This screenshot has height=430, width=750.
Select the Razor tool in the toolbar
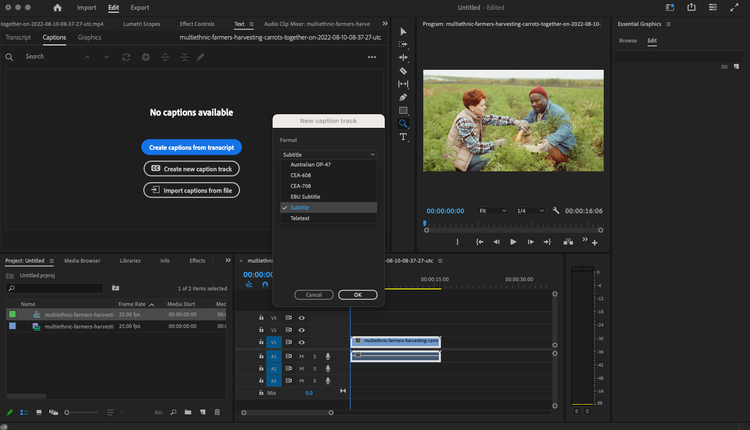[403, 71]
